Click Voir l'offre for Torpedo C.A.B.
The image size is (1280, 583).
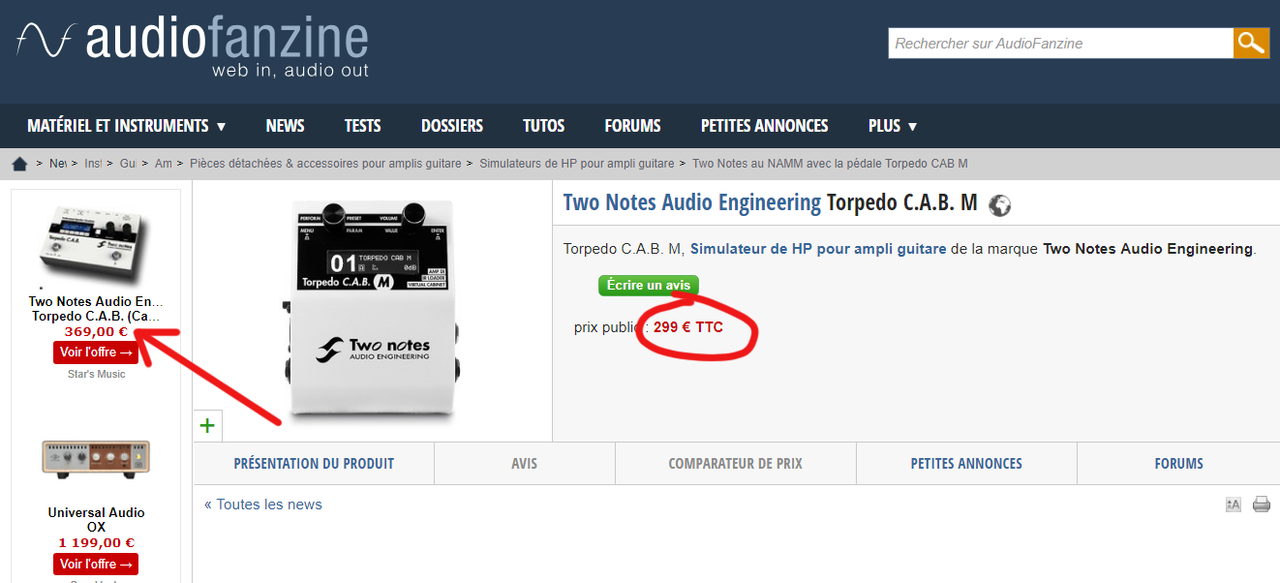click(x=96, y=352)
